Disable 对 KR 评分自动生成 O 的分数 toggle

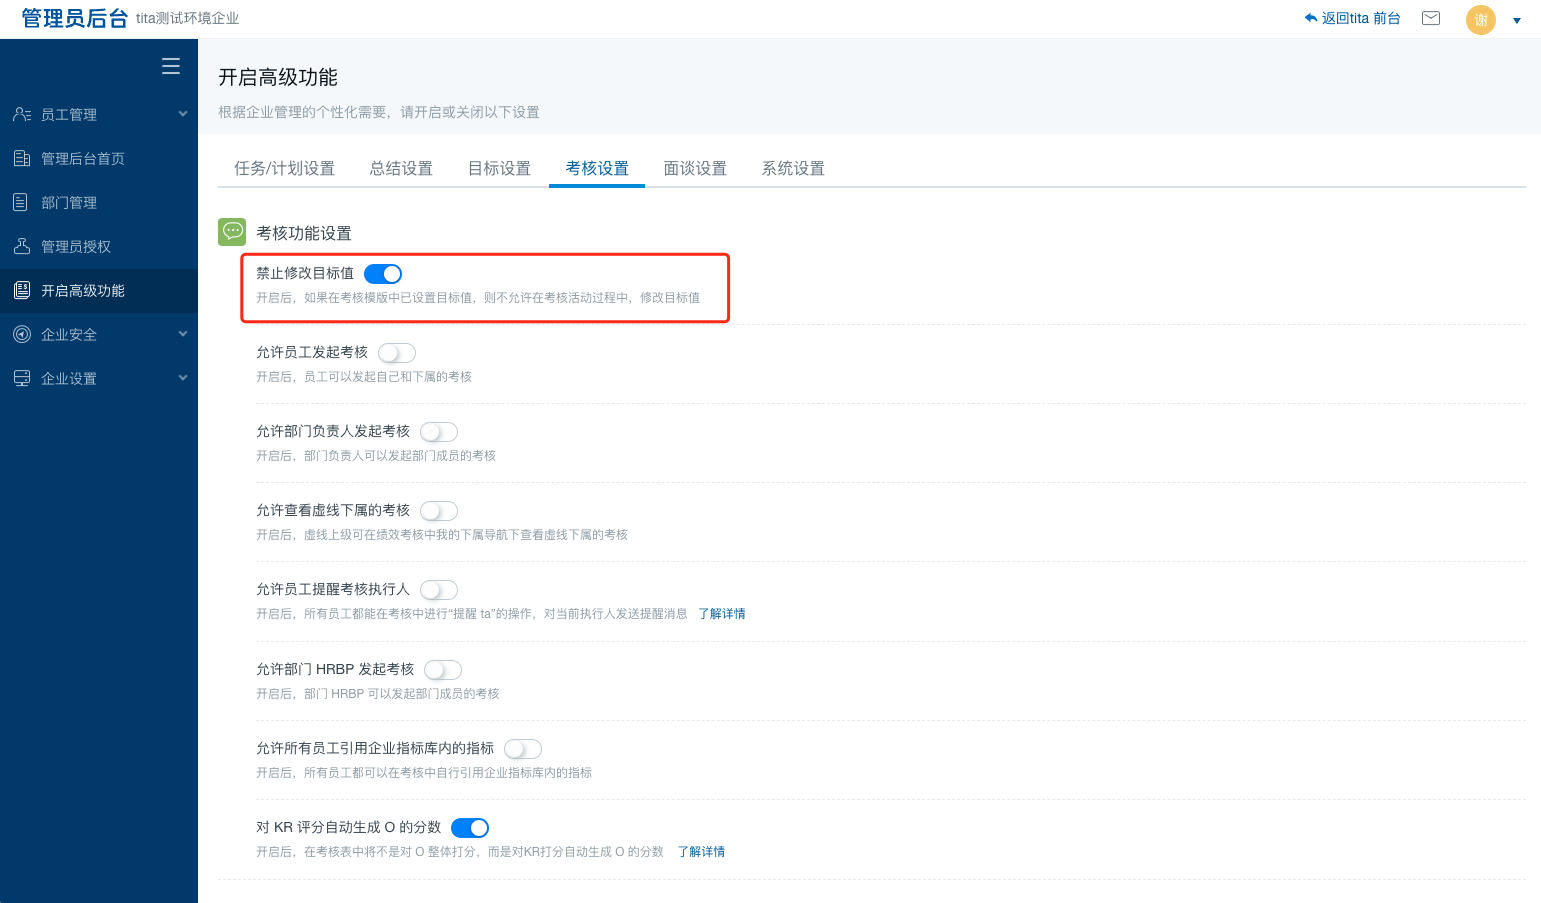[470, 828]
